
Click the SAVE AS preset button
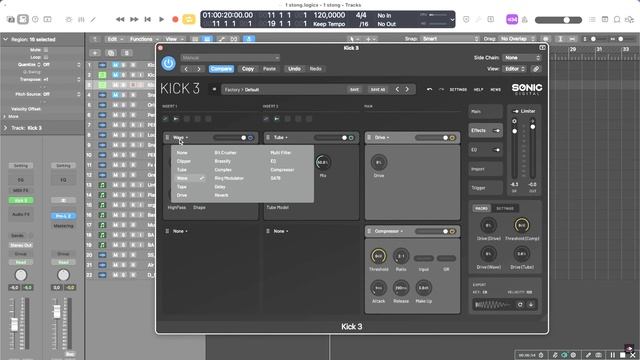[378, 89]
